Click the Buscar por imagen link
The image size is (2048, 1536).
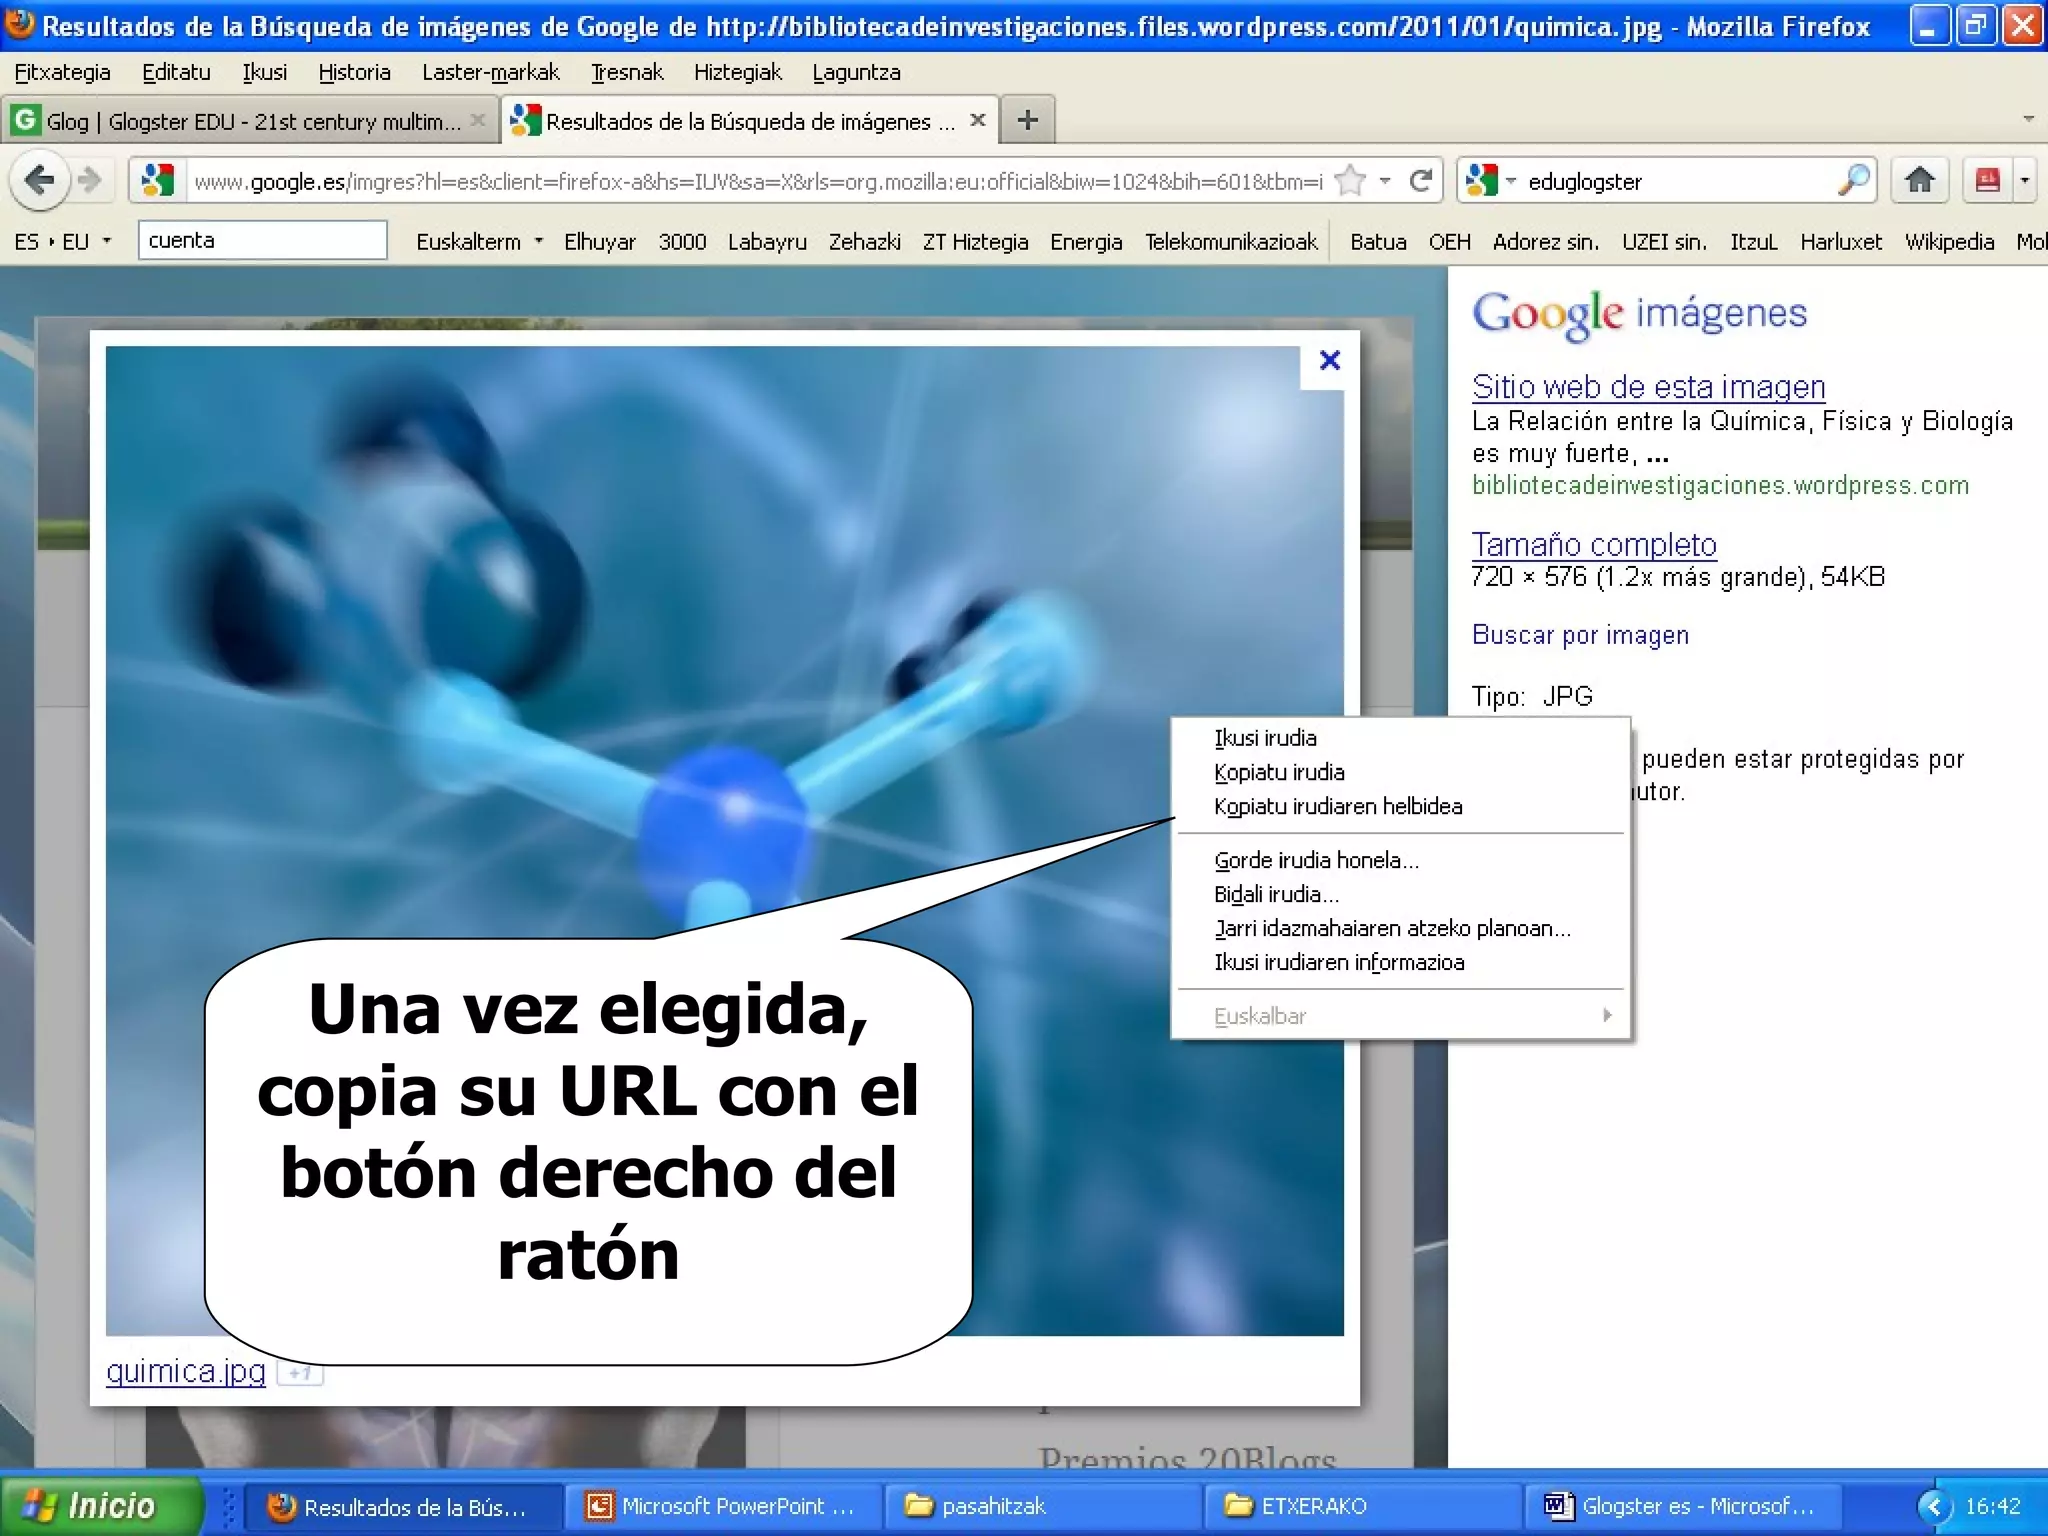click(1580, 635)
